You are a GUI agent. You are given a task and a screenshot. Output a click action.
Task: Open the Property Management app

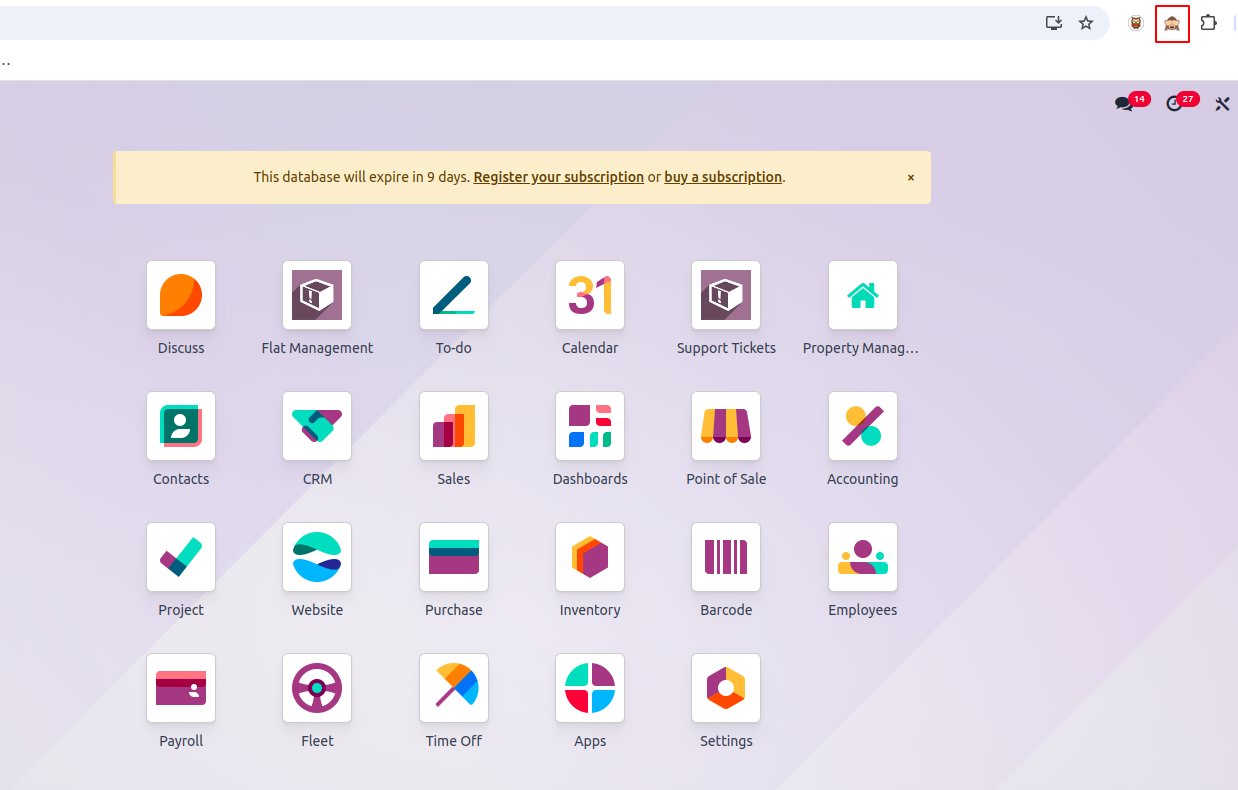point(863,295)
